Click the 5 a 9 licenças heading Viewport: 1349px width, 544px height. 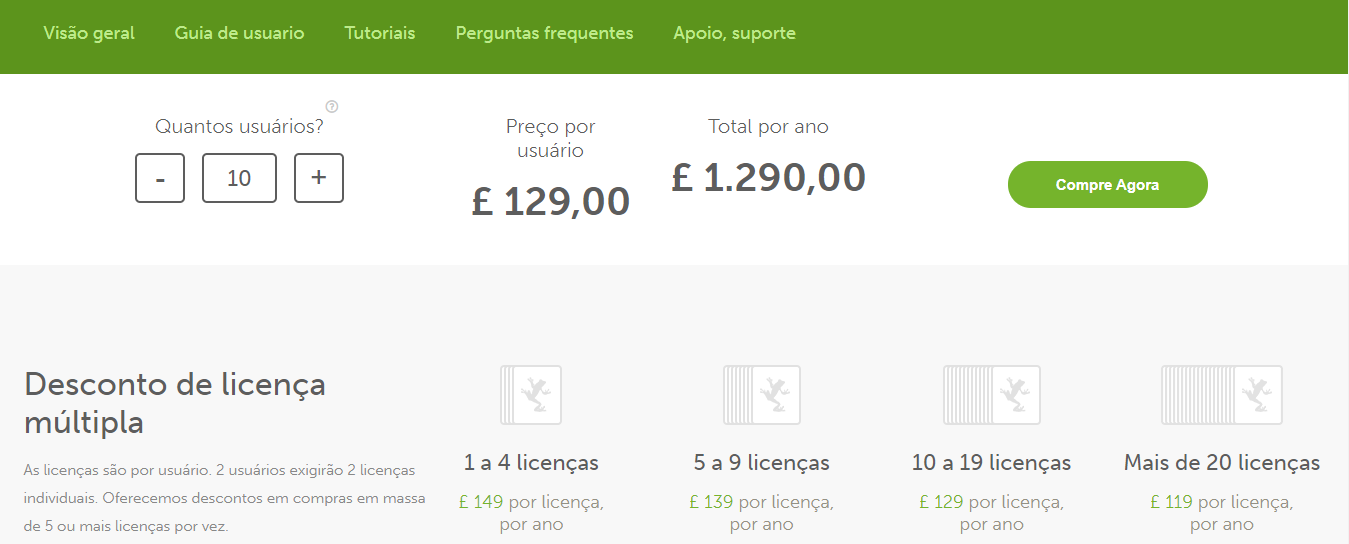[x=762, y=463]
